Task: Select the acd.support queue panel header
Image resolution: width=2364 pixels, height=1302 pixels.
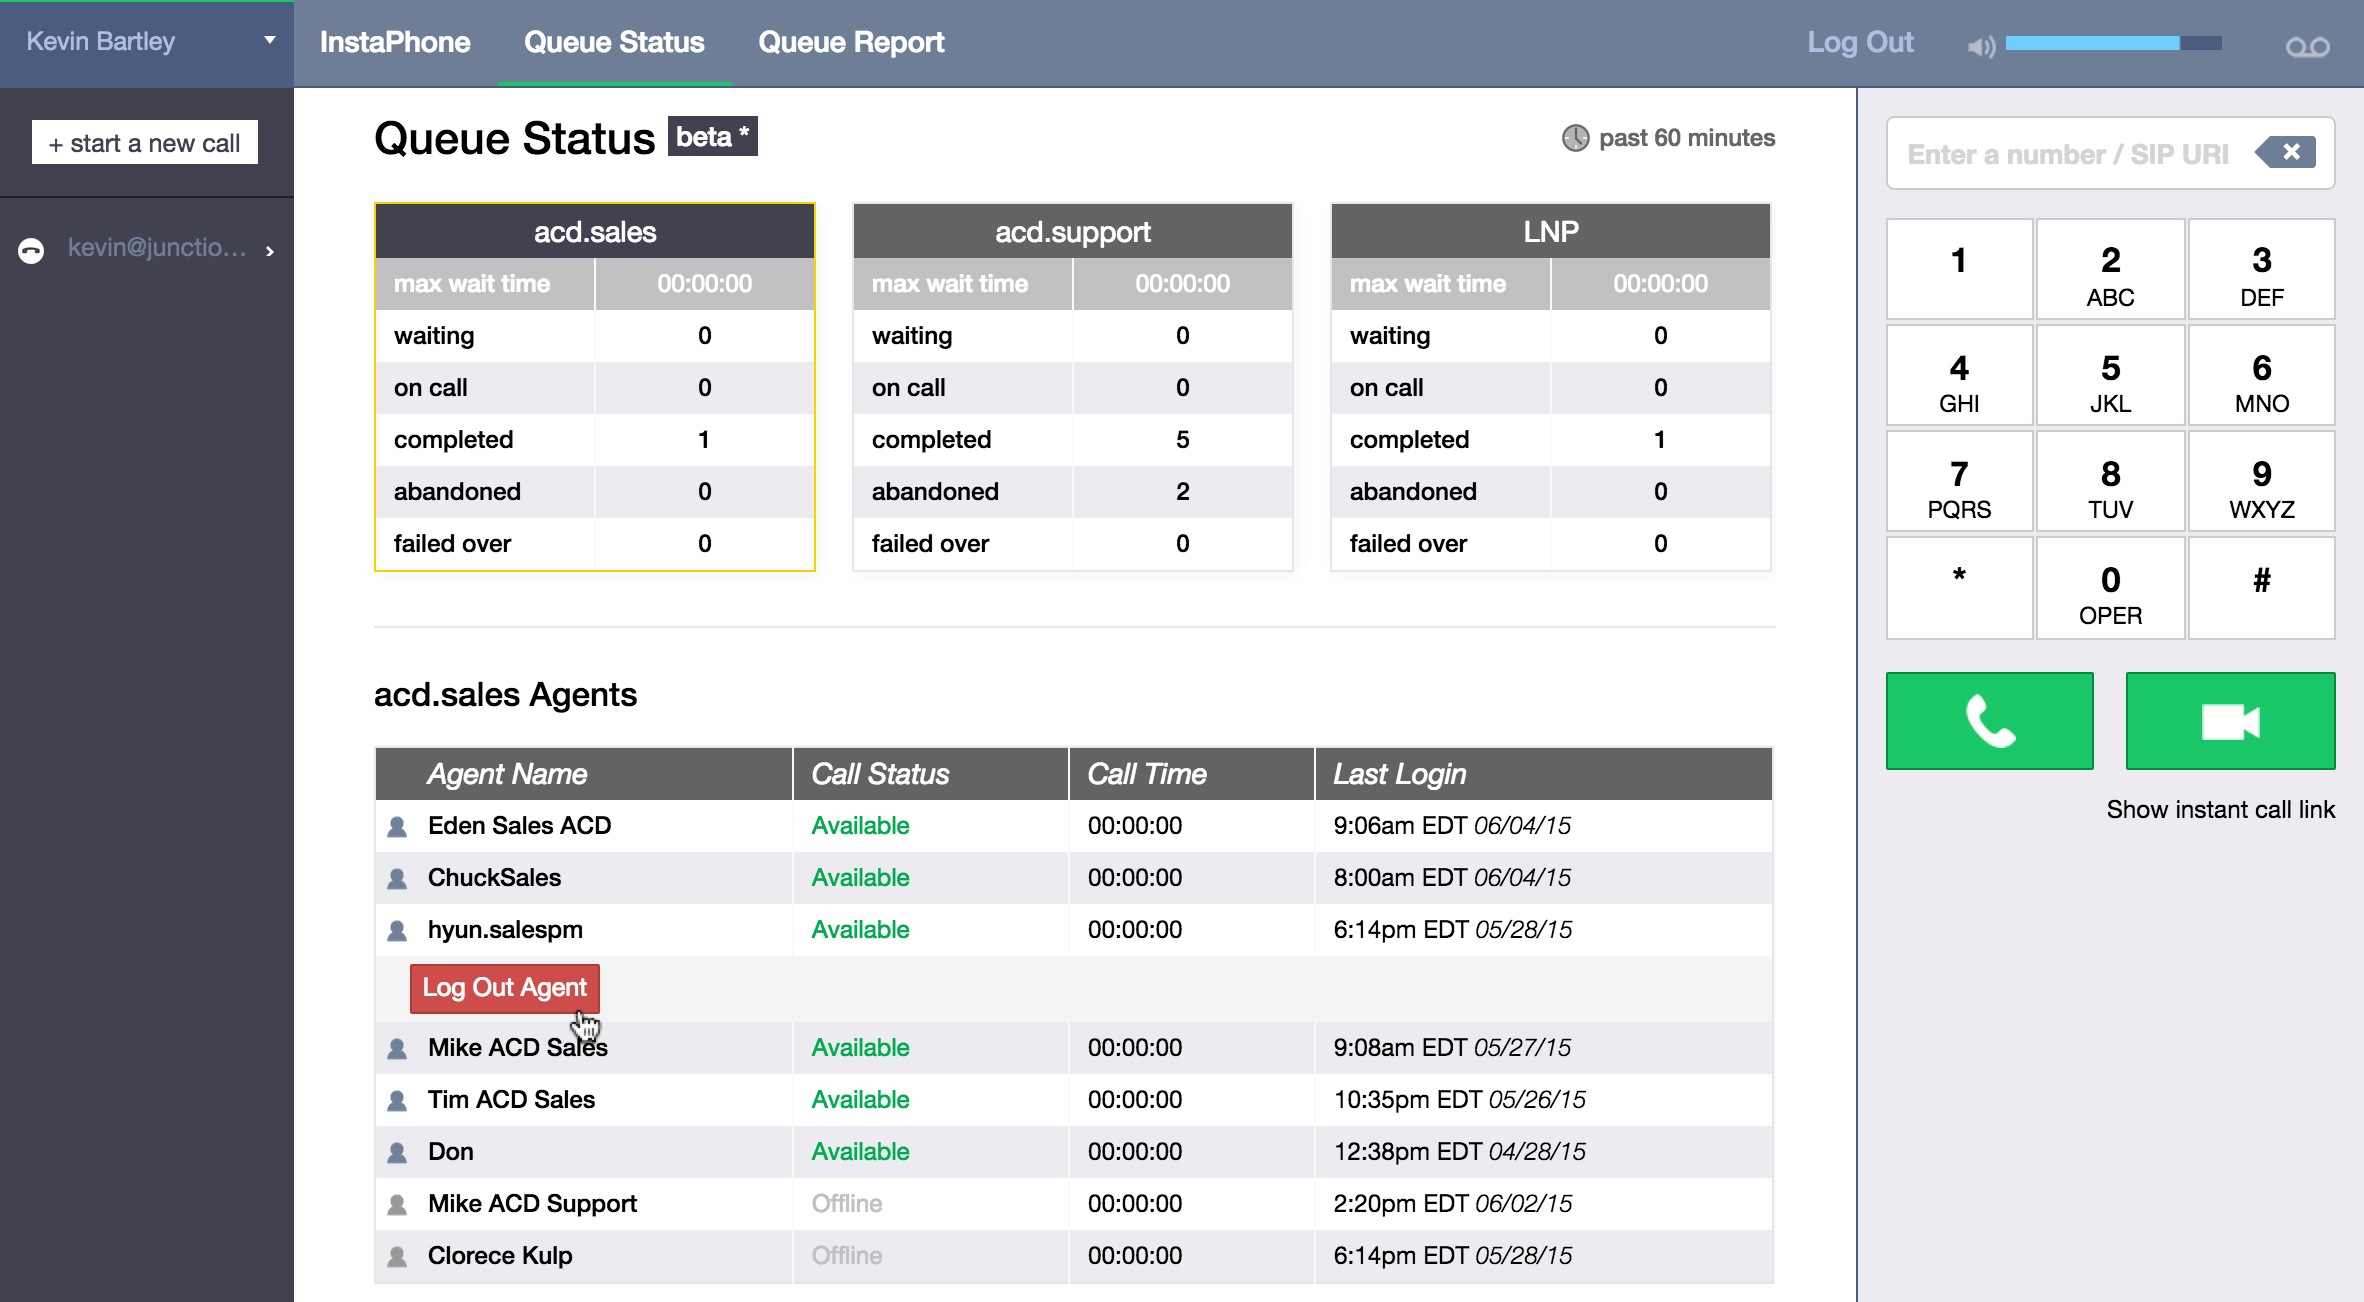Action: pos(1072,232)
